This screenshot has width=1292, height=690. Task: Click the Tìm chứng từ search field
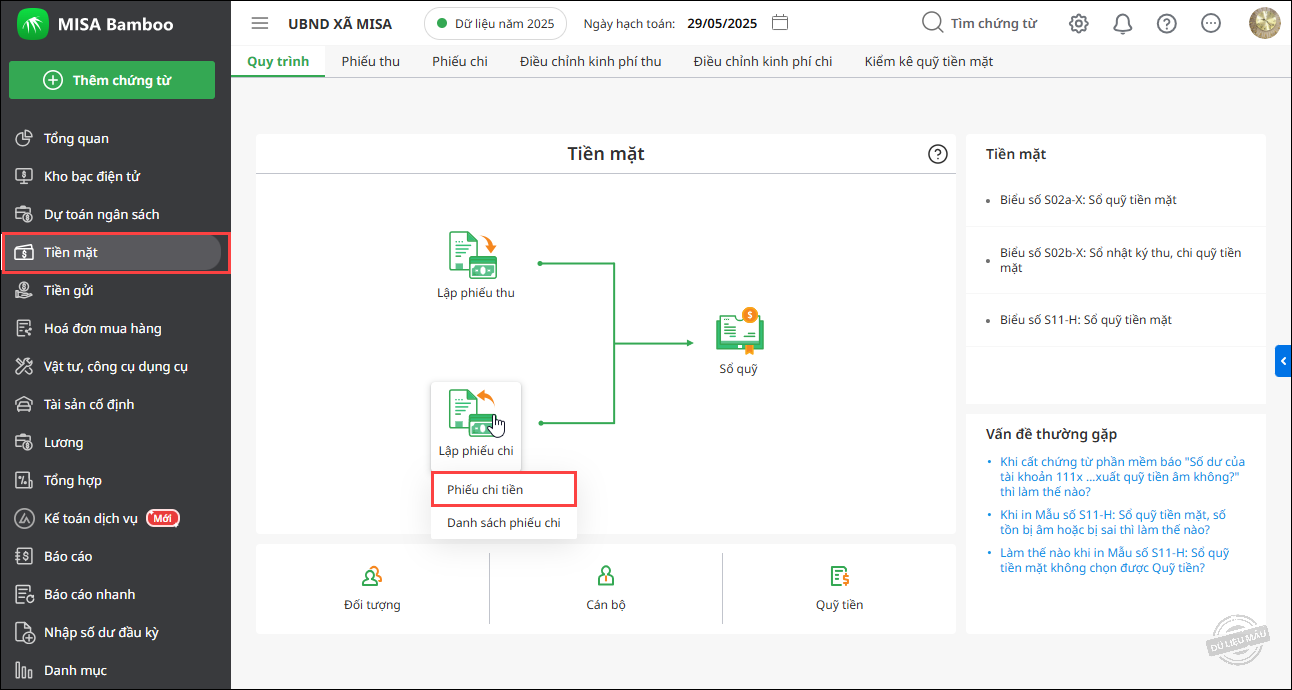[993, 23]
